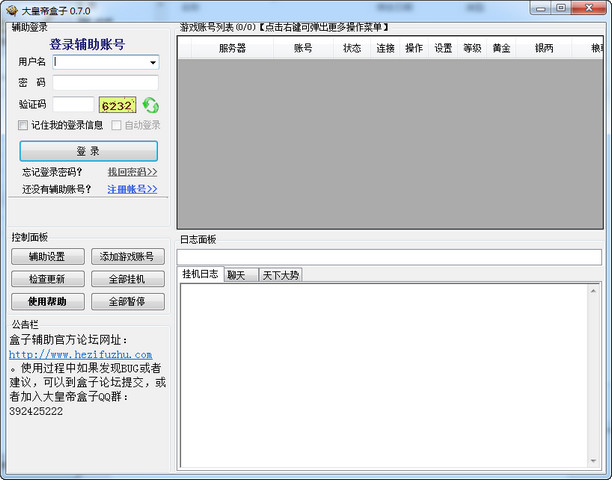612x480 pixels.
Task: Select the 挂机日志 tab
Action: [200, 275]
